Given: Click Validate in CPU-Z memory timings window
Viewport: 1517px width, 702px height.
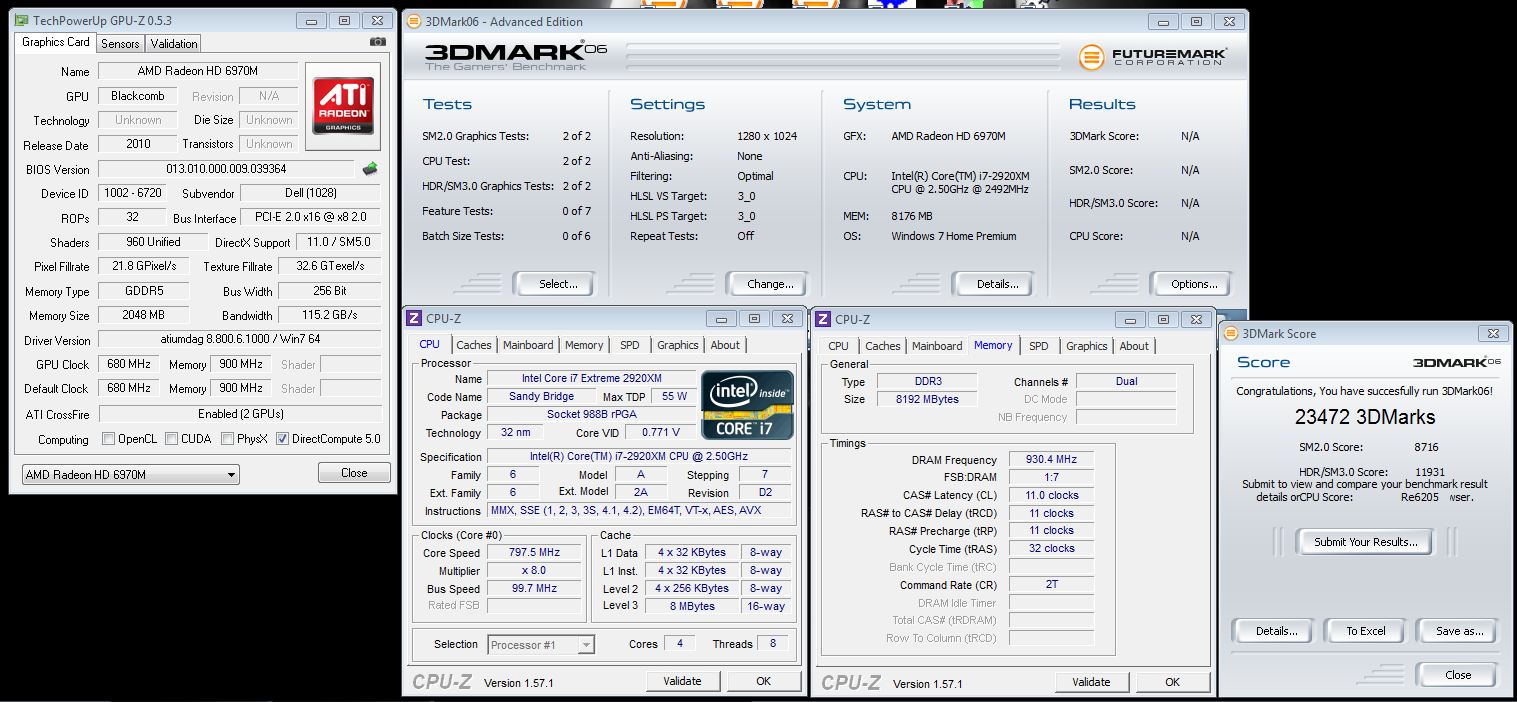Looking at the screenshot, I should tap(1091, 682).
